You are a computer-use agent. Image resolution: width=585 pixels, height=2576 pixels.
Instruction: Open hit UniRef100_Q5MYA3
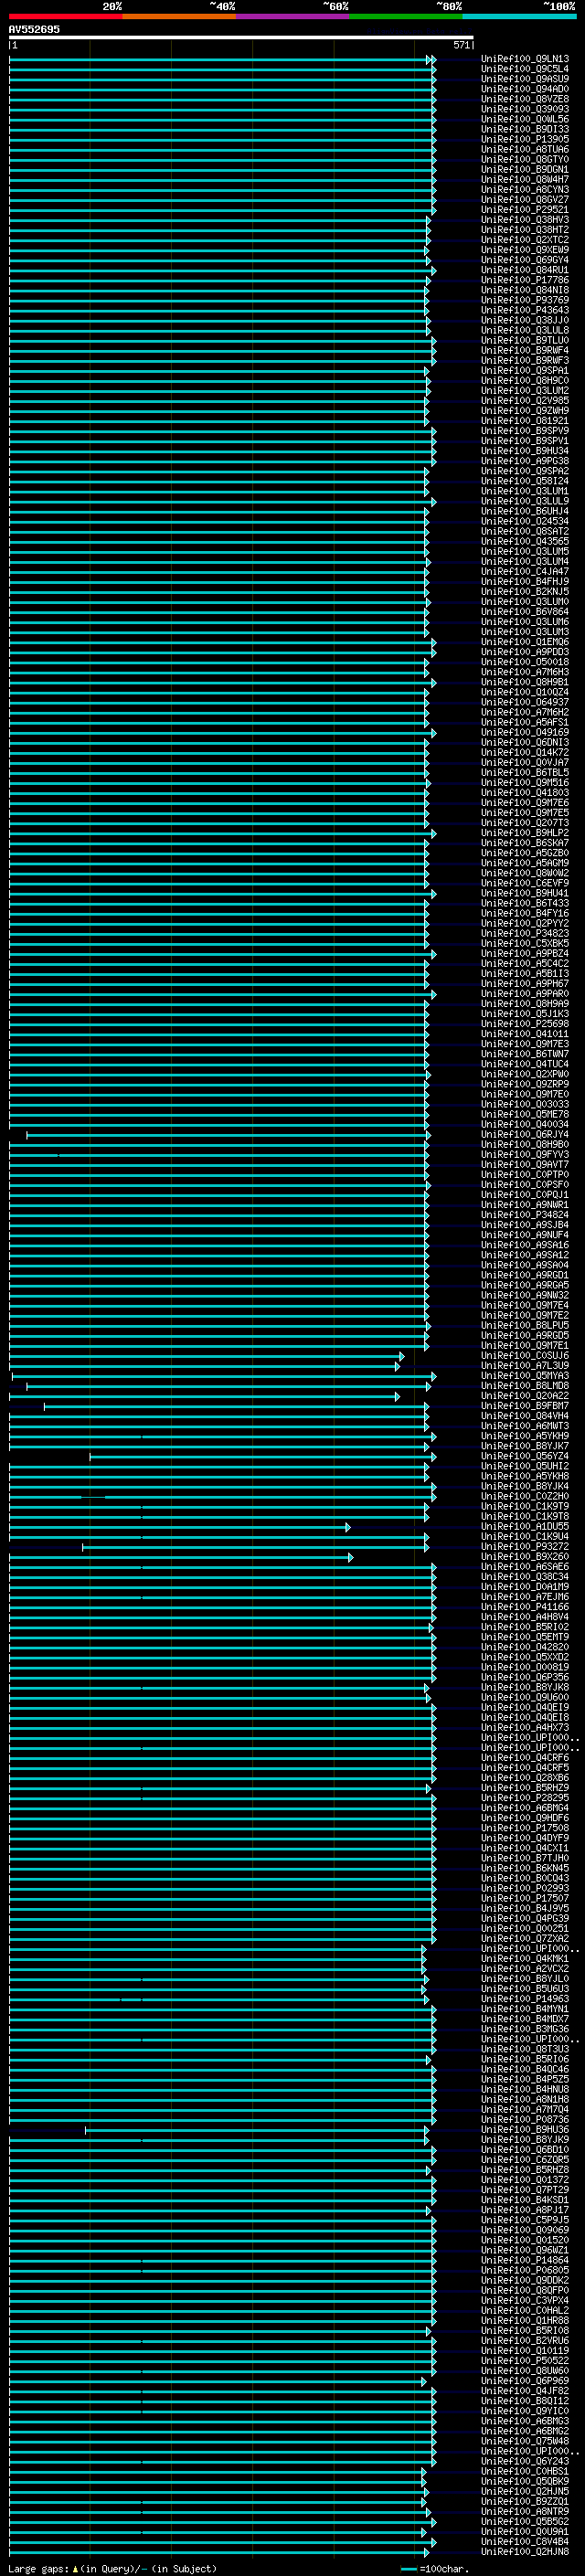pyautogui.click(x=525, y=1376)
